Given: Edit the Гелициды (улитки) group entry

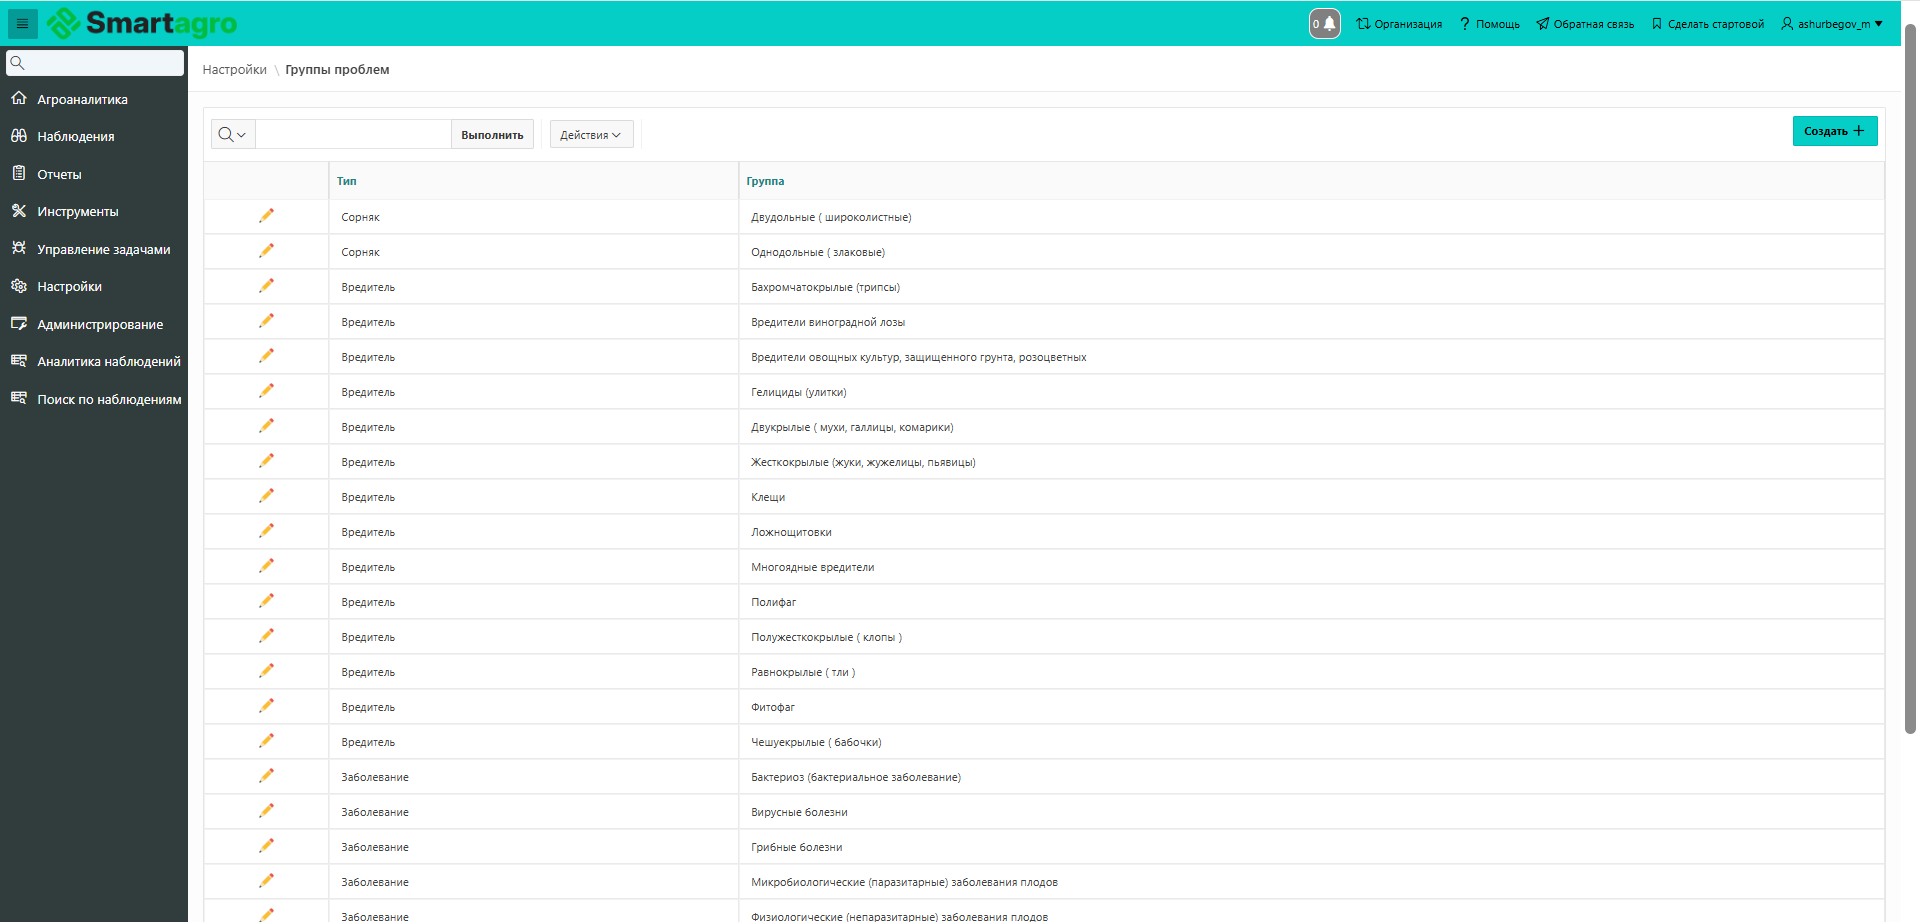Looking at the screenshot, I should click(266, 391).
